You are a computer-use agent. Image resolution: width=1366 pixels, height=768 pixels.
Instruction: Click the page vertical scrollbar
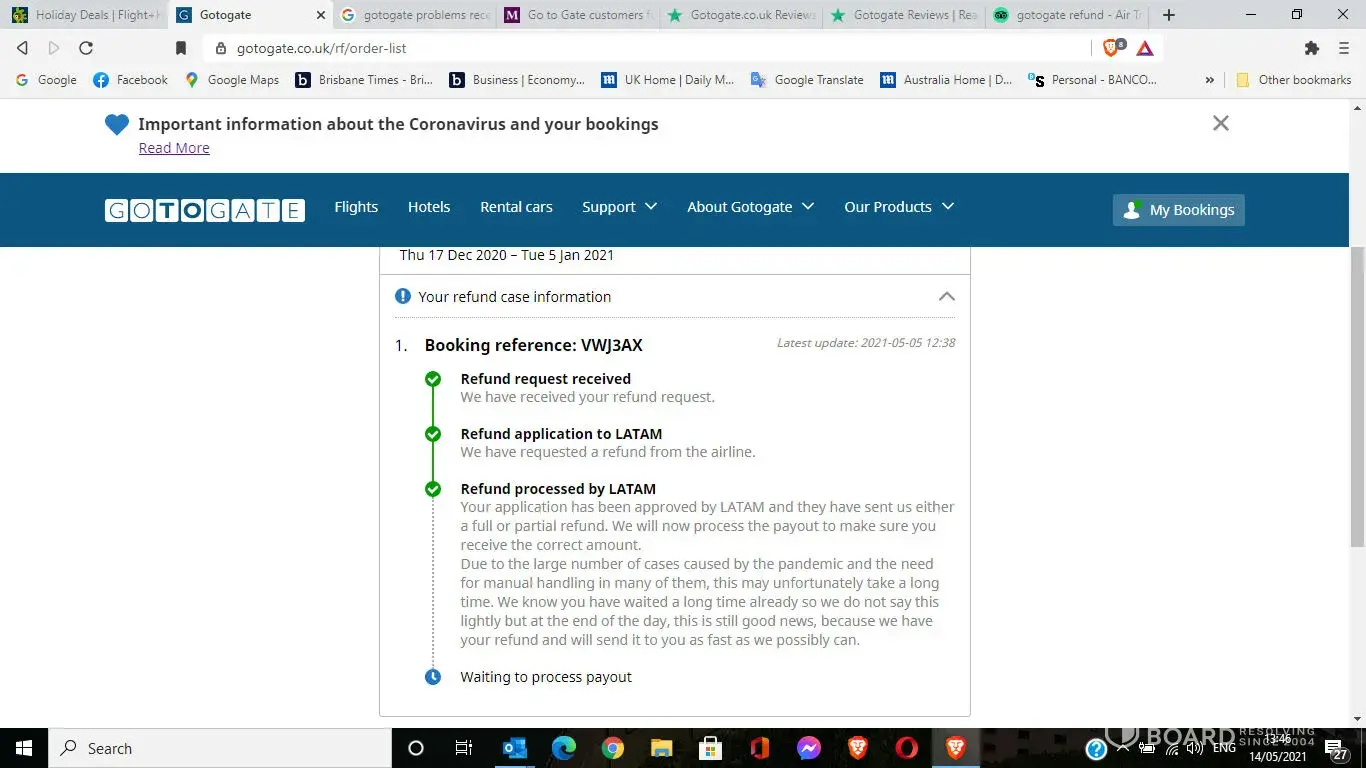click(1357, 395)
